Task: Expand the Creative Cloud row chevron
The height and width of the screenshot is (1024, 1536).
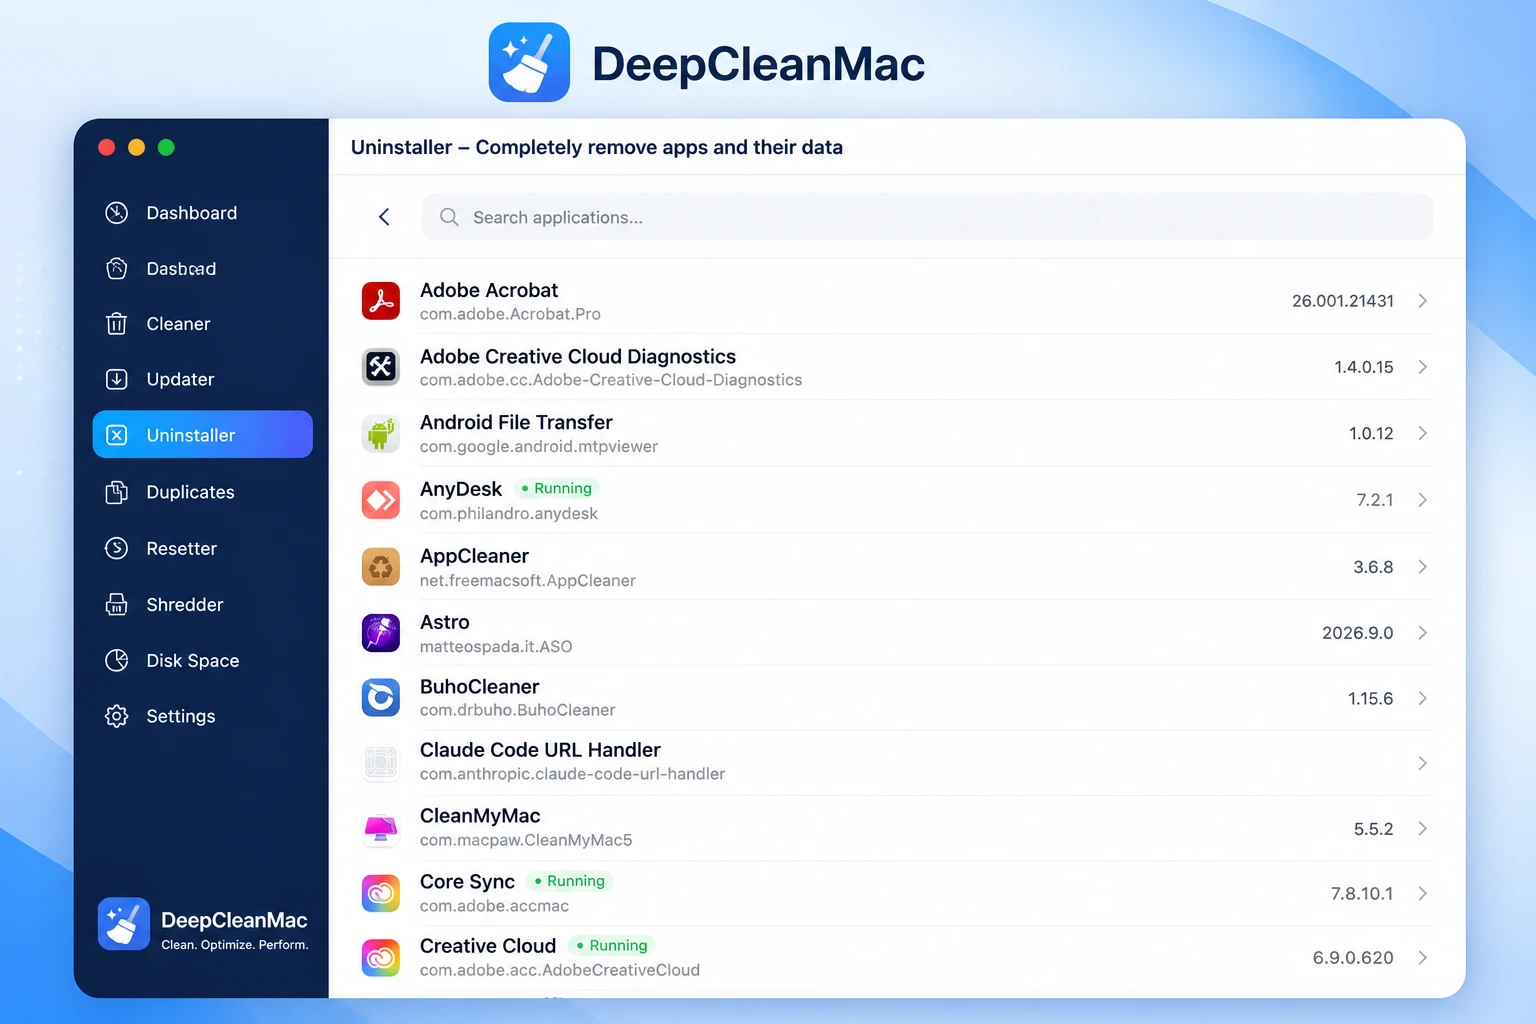Action: pyautogui.click(x=1422, y=958)
